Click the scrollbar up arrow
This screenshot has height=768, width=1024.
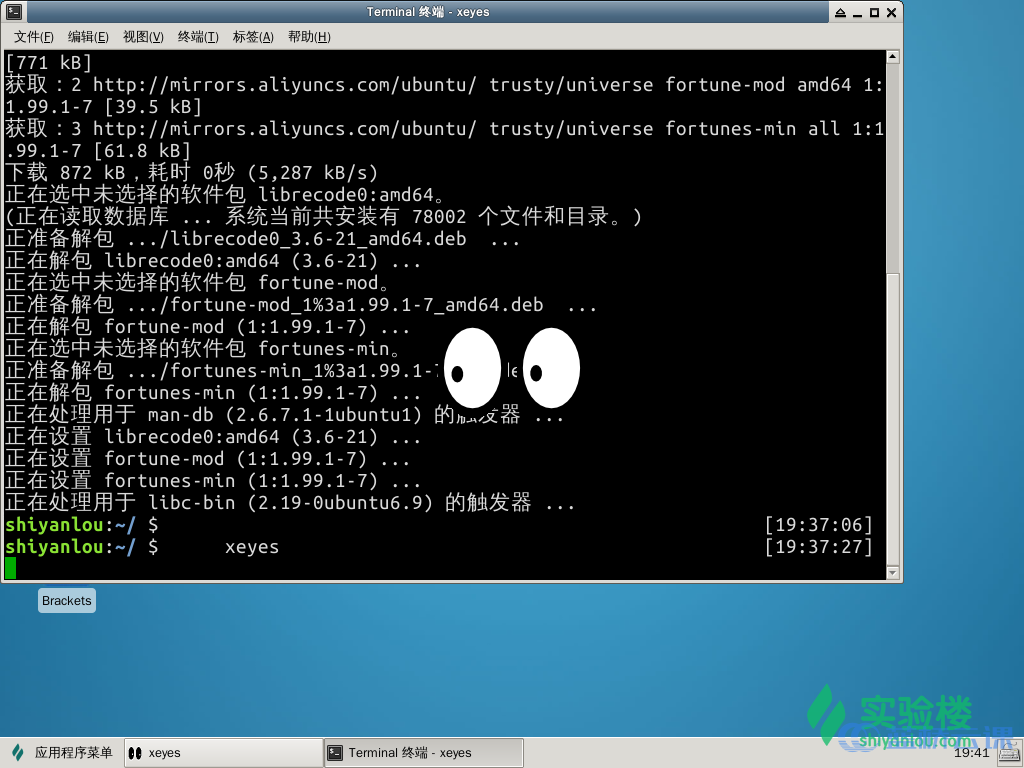pyautogui.click(x=890, y=57)
